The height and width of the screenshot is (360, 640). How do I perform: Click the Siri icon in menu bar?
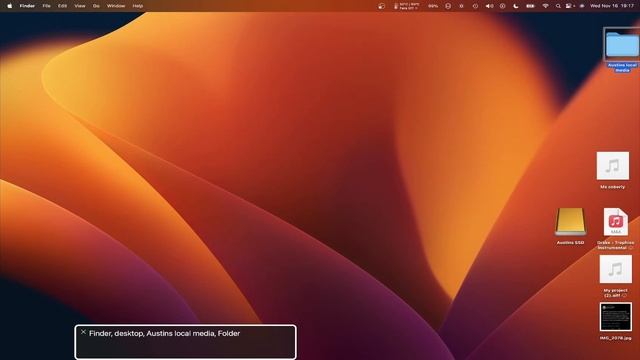(x=582, y=6)
